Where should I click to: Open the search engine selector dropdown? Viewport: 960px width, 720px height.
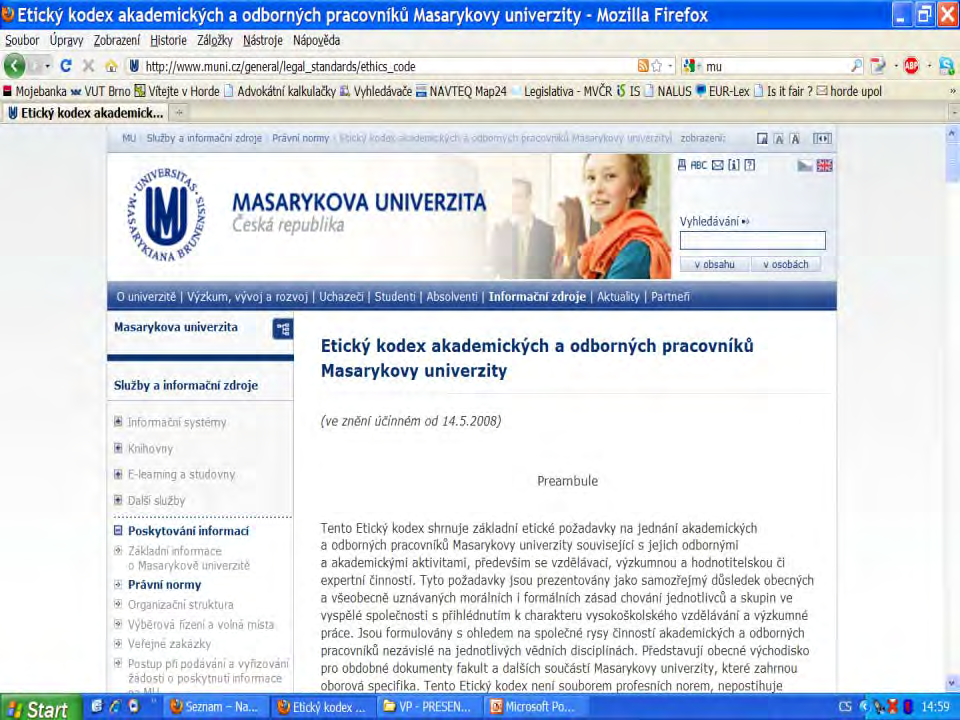tap(692, 66)
